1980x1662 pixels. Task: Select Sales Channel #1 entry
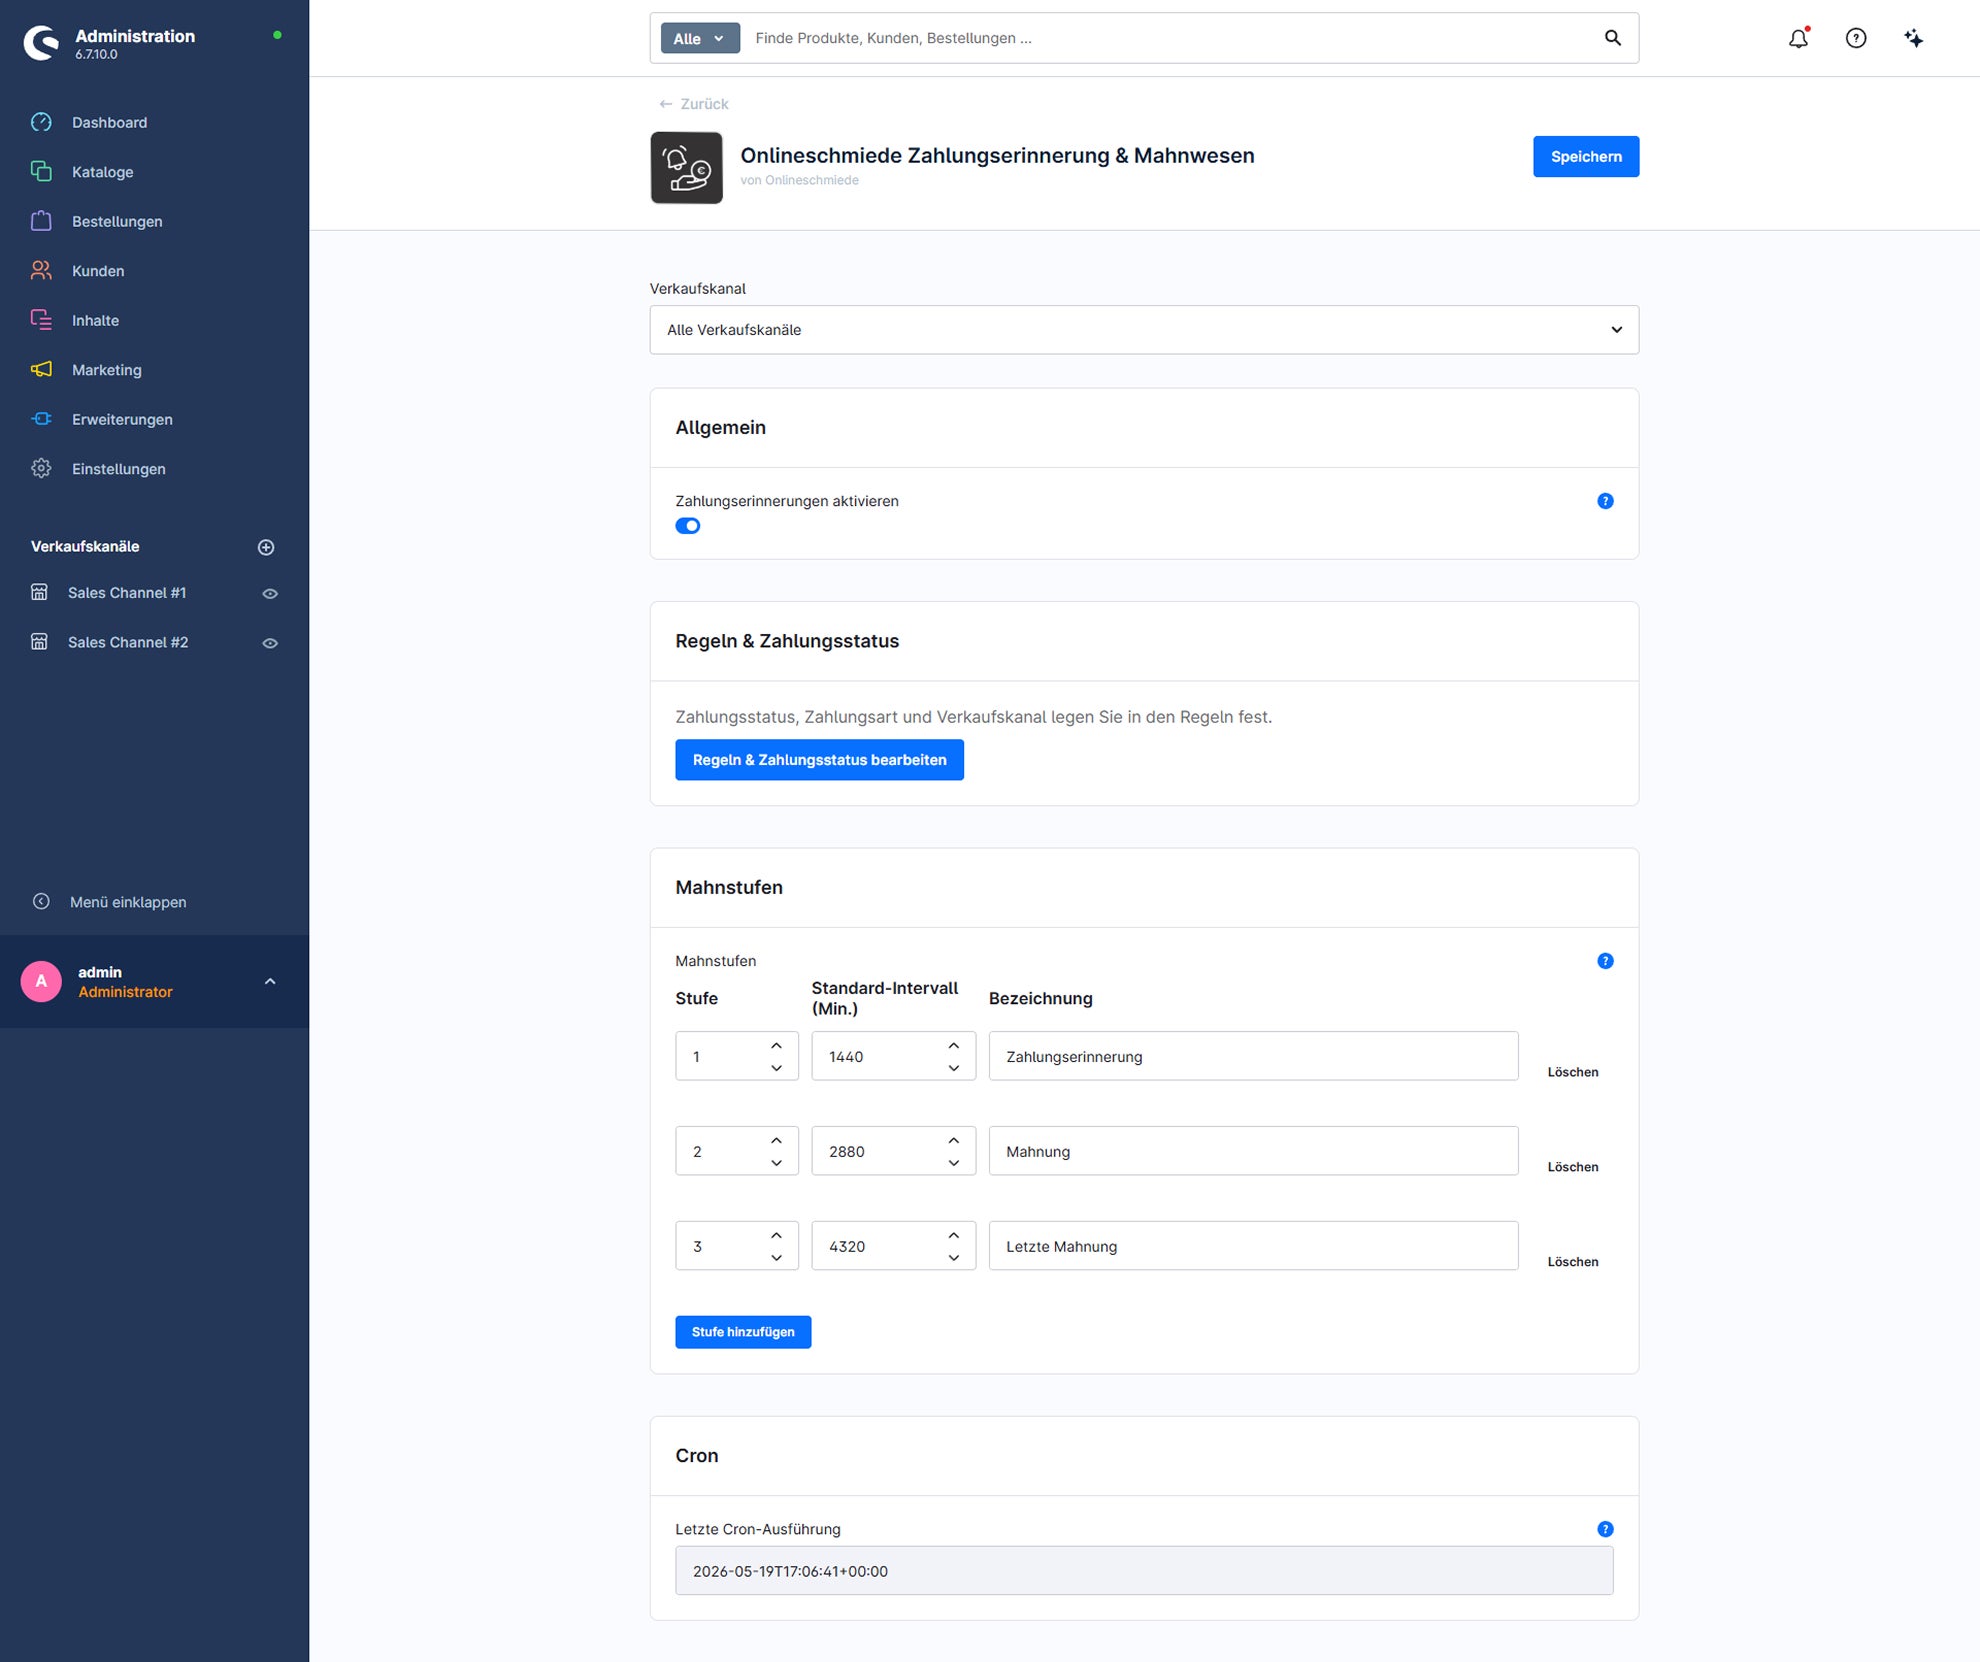click(127, 593)
